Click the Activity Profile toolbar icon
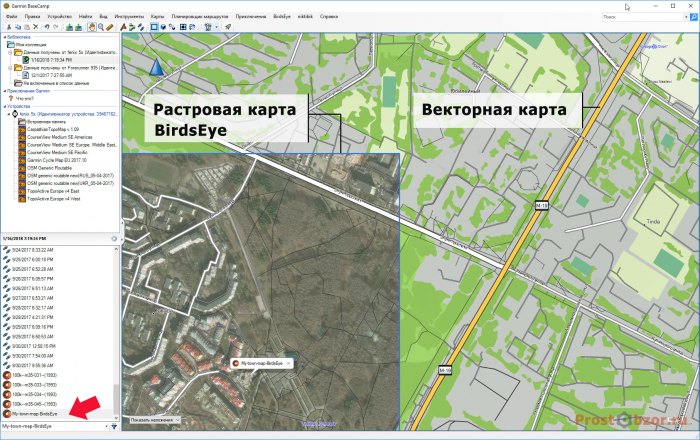This screenshot has height=440, width=700. pos(208,27)
